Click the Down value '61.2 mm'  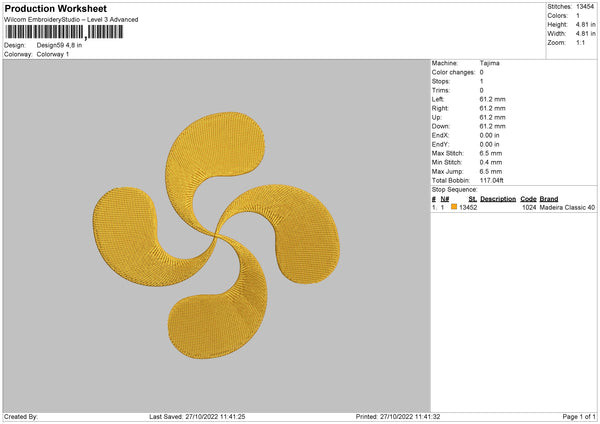(492, 126)
